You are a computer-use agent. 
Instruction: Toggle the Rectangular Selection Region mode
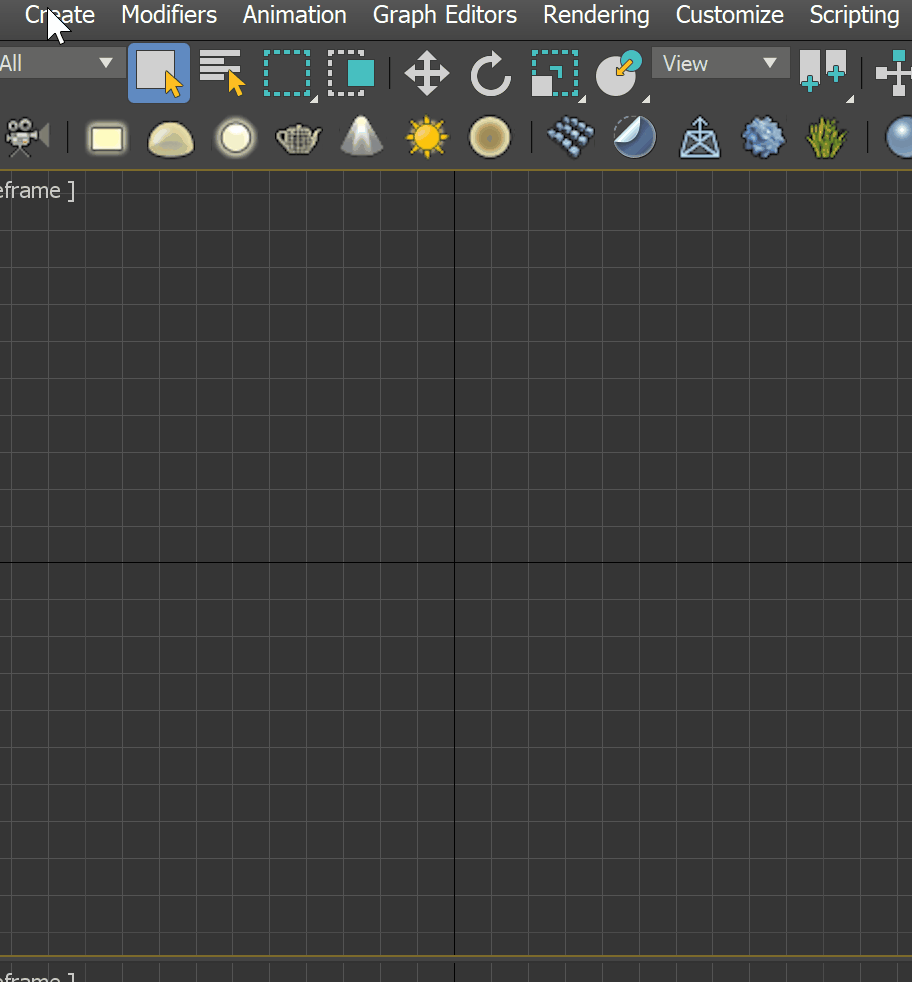pyautogui.click(x=287, y=72)
